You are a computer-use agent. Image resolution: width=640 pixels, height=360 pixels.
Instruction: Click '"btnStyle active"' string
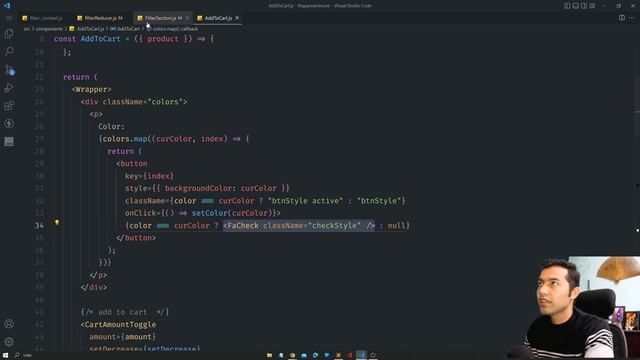pyautogui.click(x=306, y=201)
